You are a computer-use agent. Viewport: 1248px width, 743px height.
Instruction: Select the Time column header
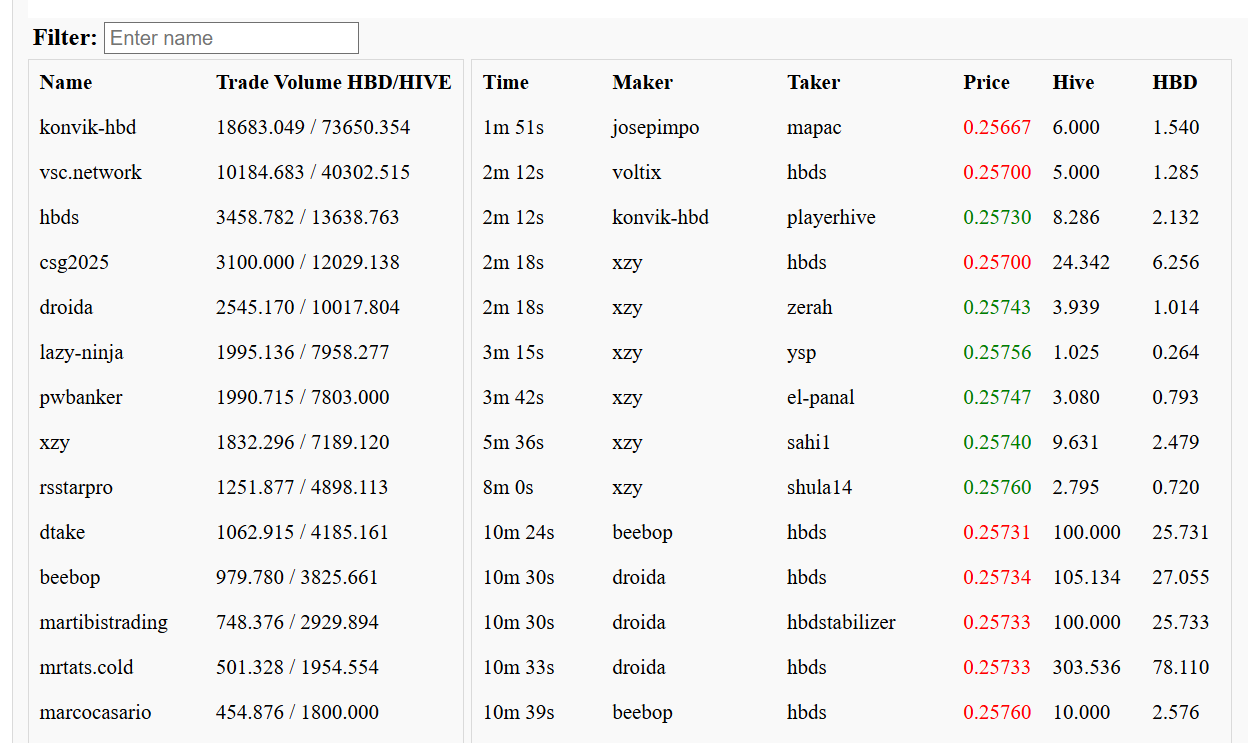[x=506, y=83]
